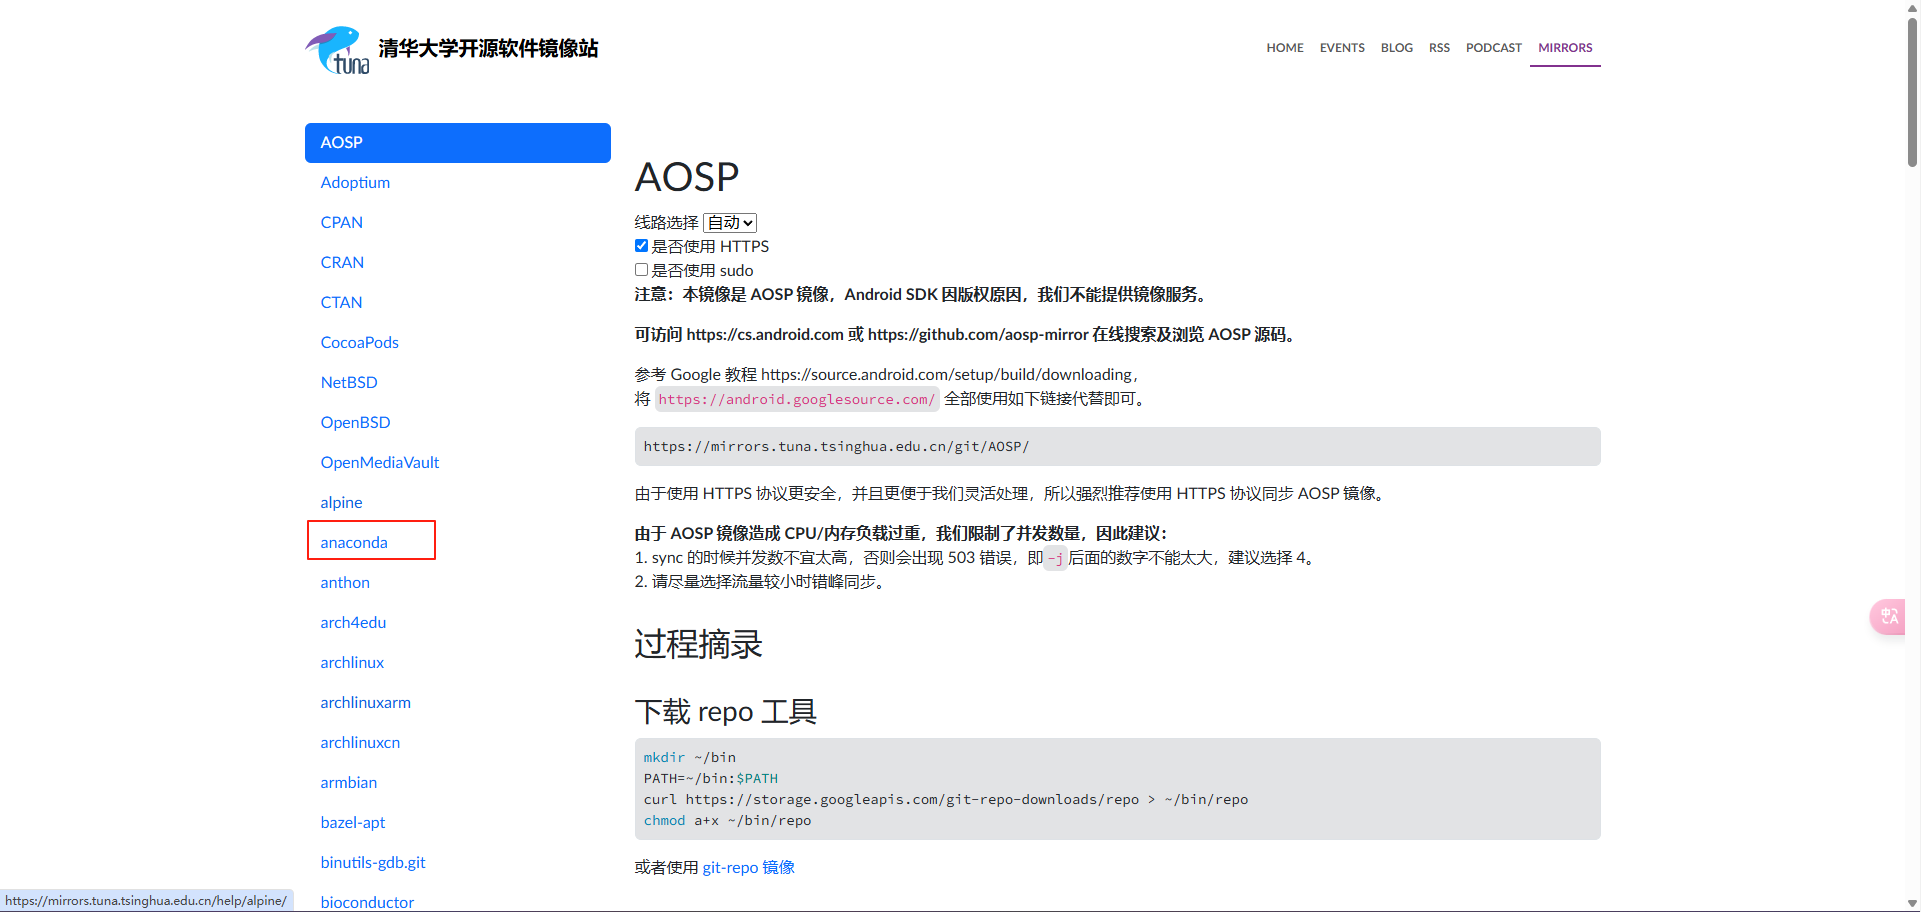
Task: Click the chmod a+x ~/bin/repo line
Action: (728, 821)
